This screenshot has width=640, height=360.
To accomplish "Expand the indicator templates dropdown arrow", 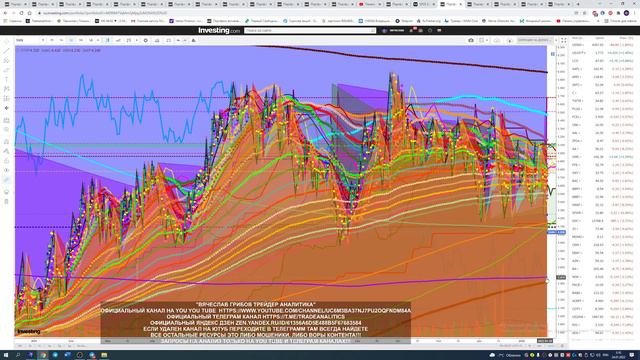I will [136, 40].
